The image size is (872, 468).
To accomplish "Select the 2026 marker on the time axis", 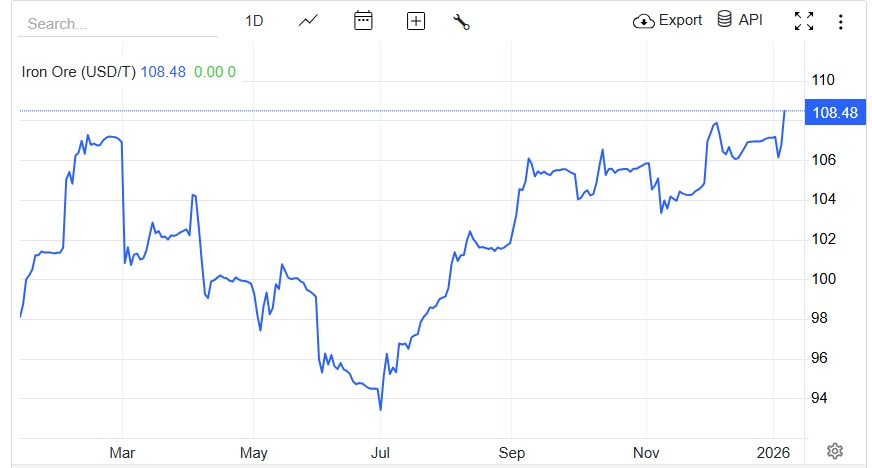I will [x=773, y=453].
